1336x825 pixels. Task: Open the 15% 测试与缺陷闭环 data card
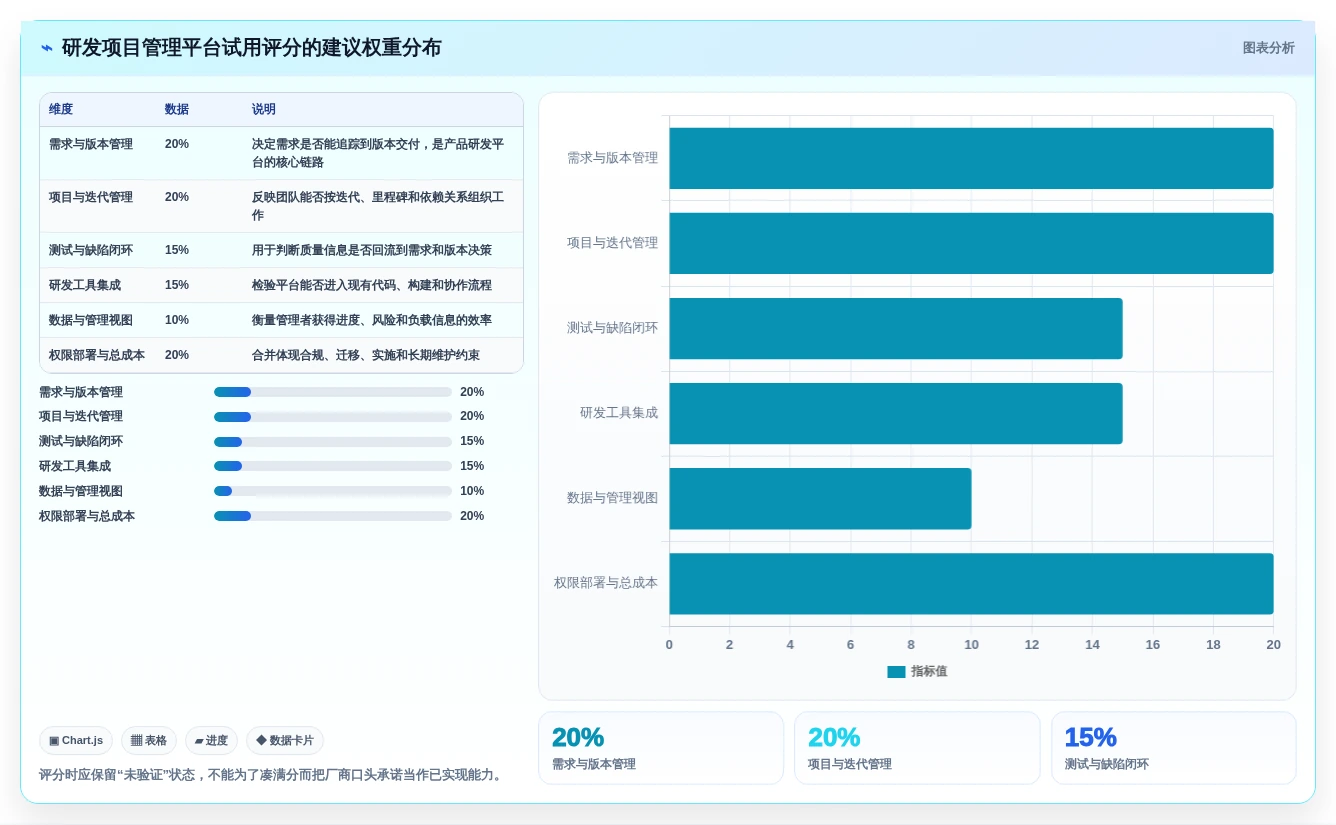click(x=1174, y=748)
